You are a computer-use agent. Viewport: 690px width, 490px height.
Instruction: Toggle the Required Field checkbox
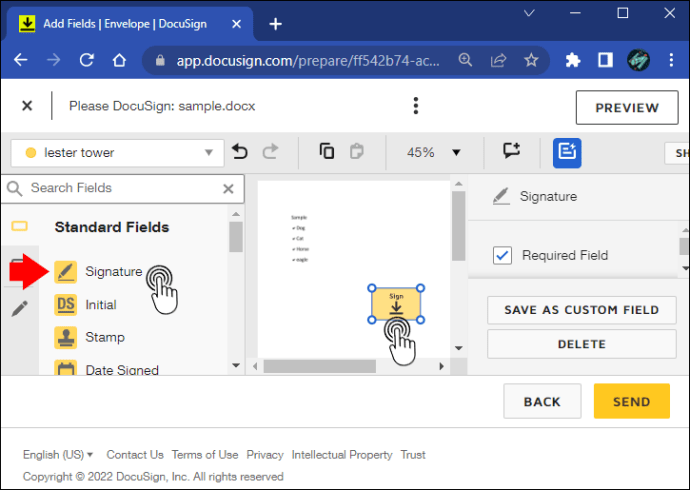click(502, 255)
